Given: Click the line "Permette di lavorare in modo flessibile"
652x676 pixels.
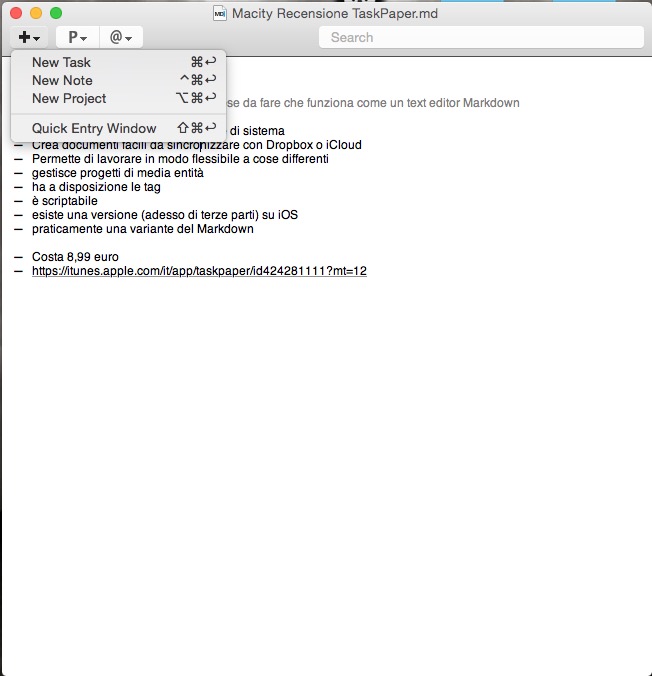Looking at the screenshot, I should (x=180, y=159).
